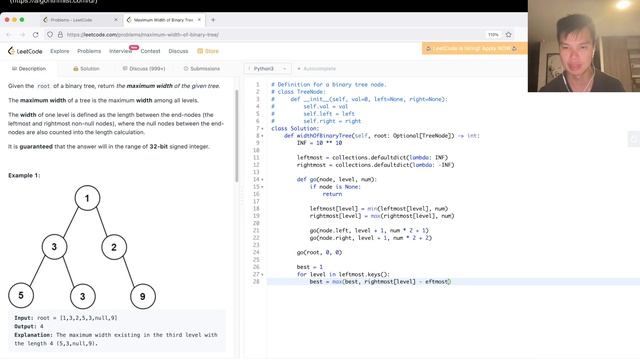This screenshot has width=640, height=360.
Task: Go back with the browser back arrow
Action: tap(9, 35)
